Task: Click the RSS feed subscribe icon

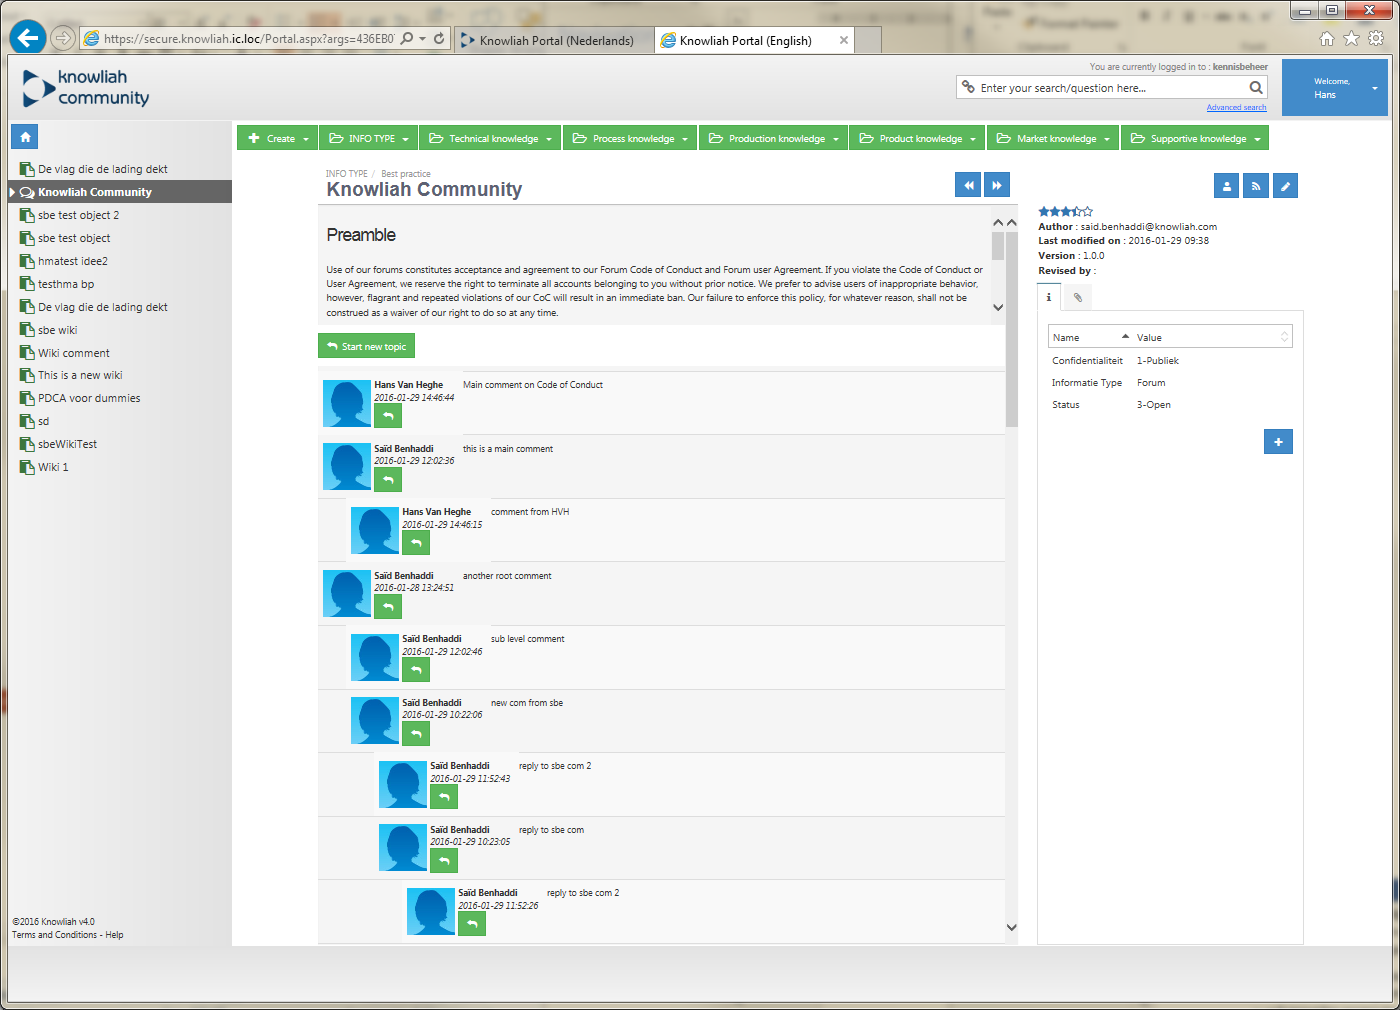Action: [x=1256, y=186]
